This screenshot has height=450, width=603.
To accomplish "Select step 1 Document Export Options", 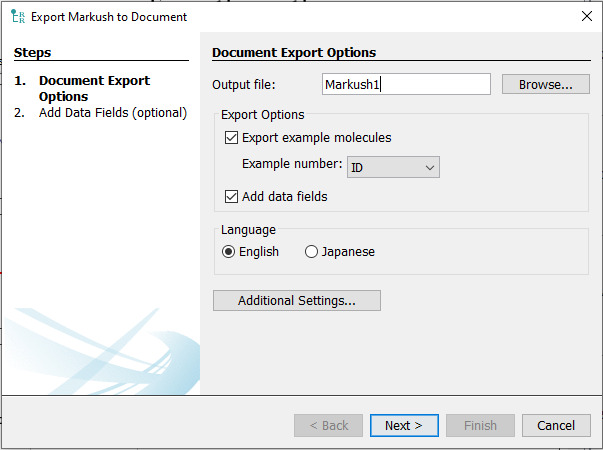I will (94, 88).
